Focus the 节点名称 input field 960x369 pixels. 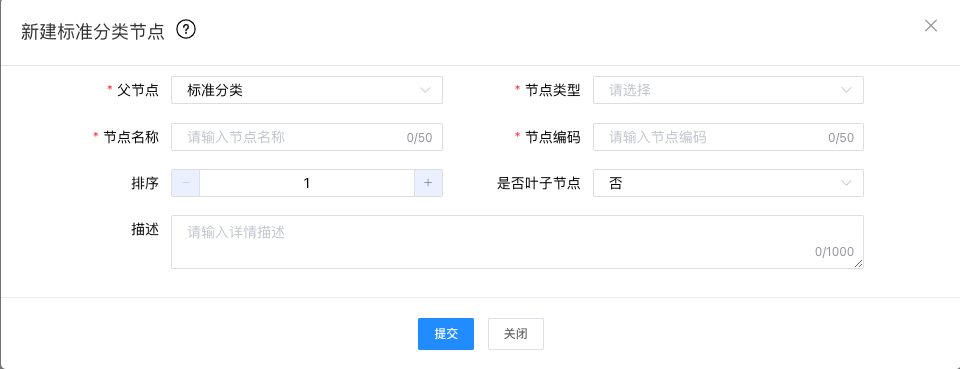tap(307, 137)
